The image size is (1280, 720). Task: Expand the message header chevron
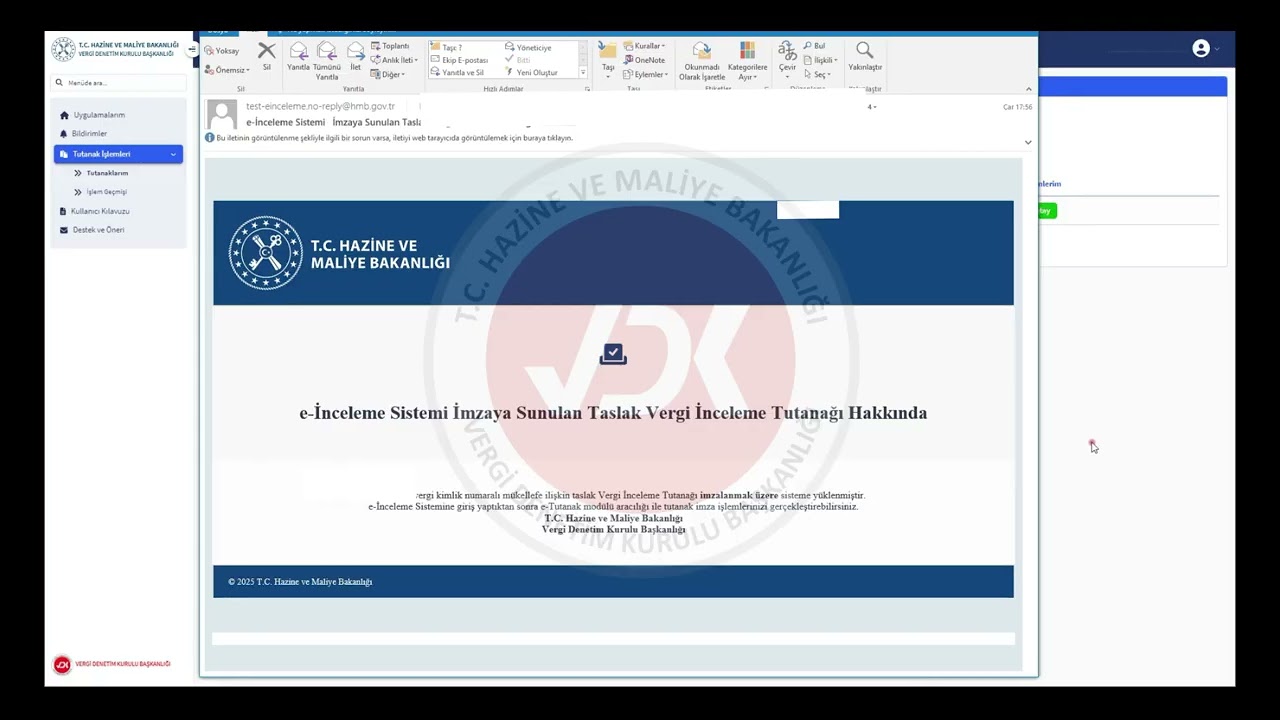click(1028, 142)
